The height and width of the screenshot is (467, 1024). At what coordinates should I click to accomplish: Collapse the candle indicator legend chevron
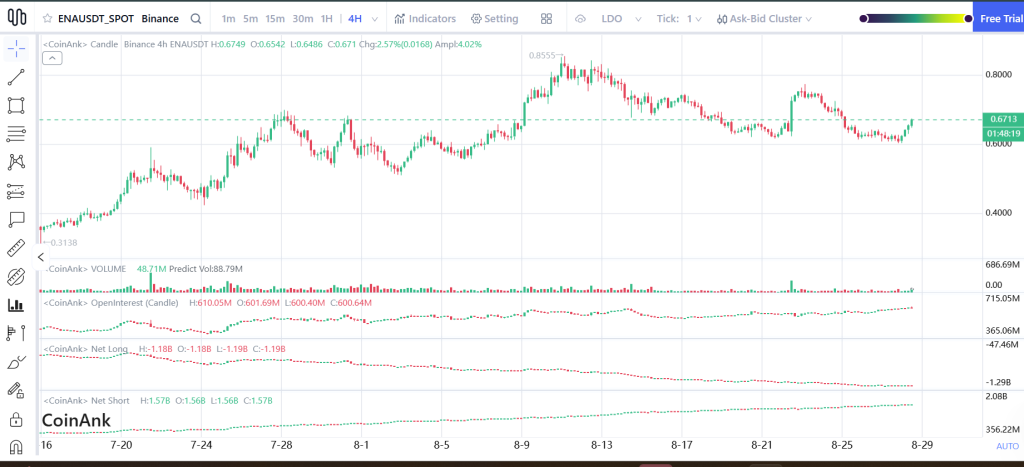(52, 58)
